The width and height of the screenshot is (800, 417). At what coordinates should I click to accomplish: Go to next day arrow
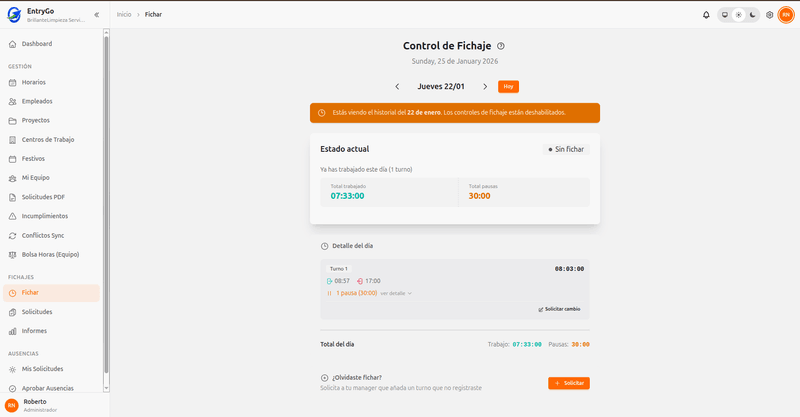485,87
